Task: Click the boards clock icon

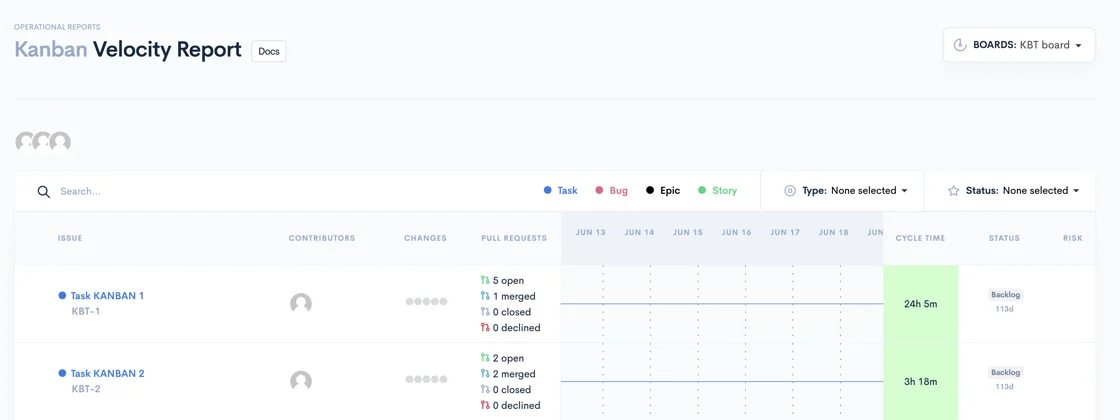Action: tap(960, 45)
